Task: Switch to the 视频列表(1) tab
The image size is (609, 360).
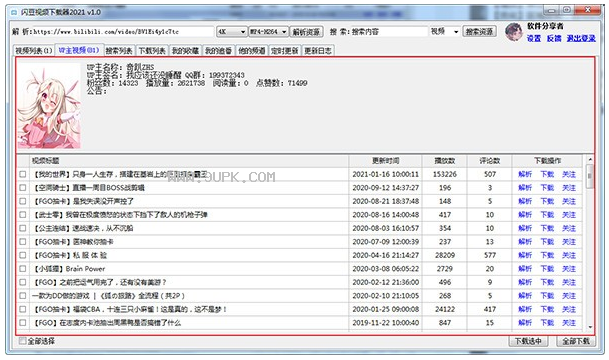Action: [34, 51]
